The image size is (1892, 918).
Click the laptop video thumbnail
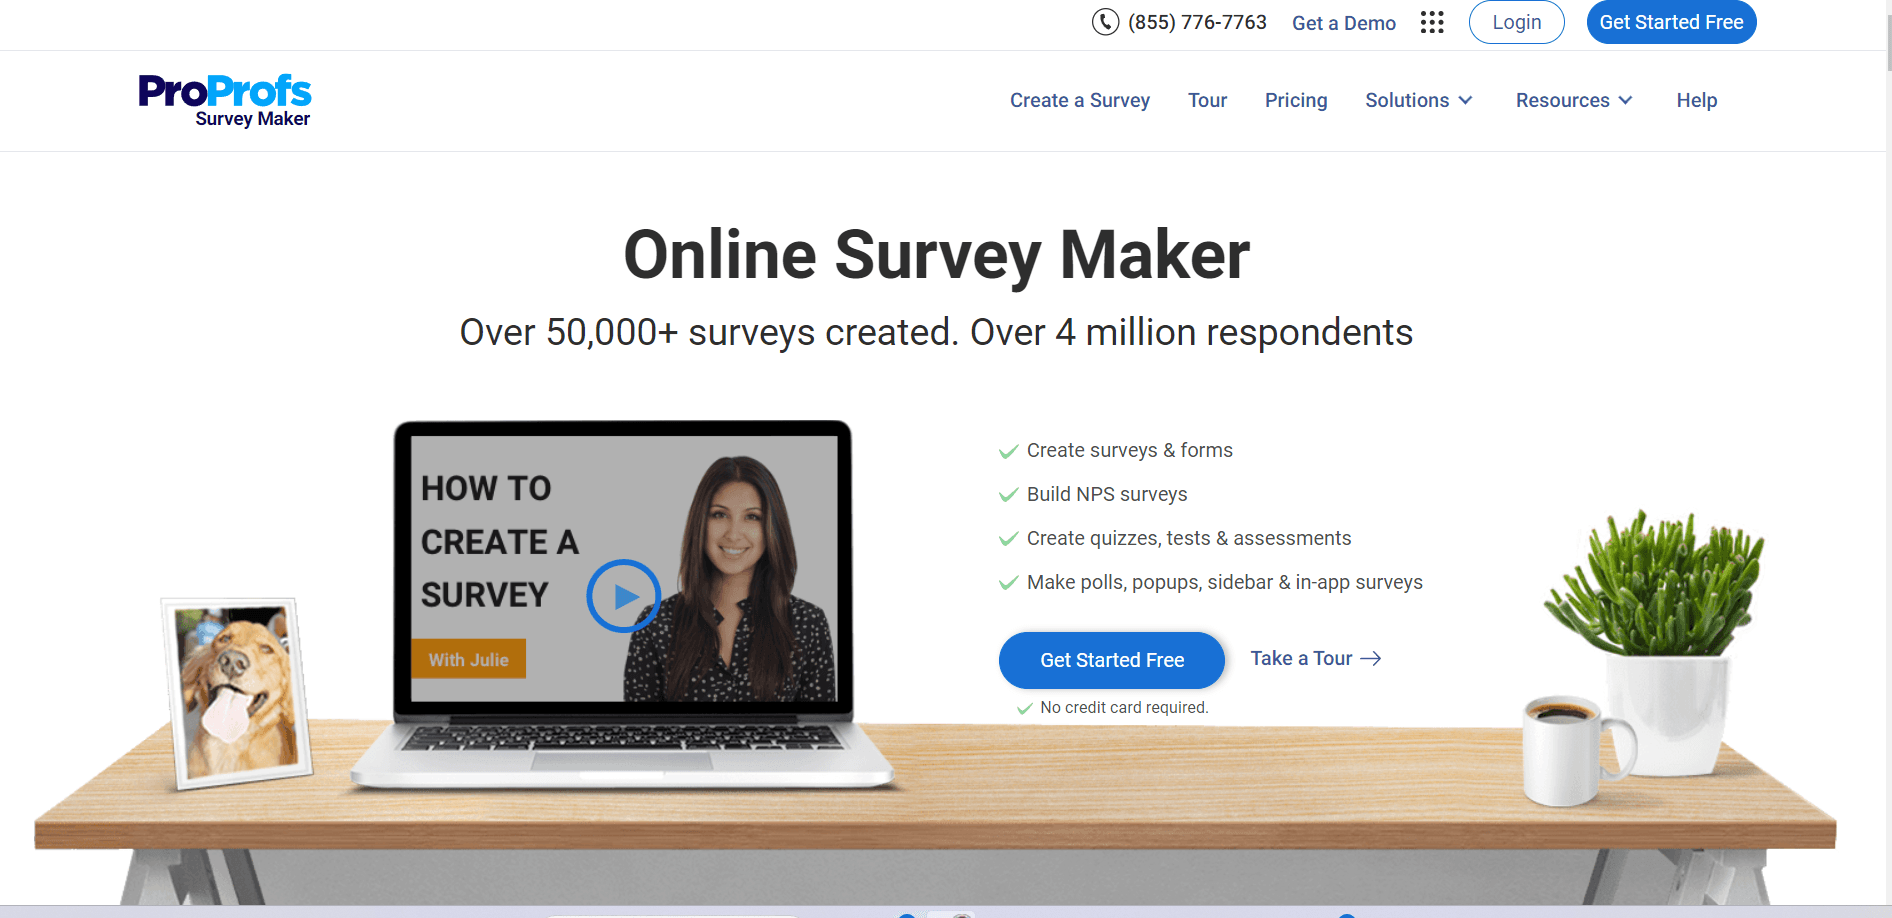(624, 568)
